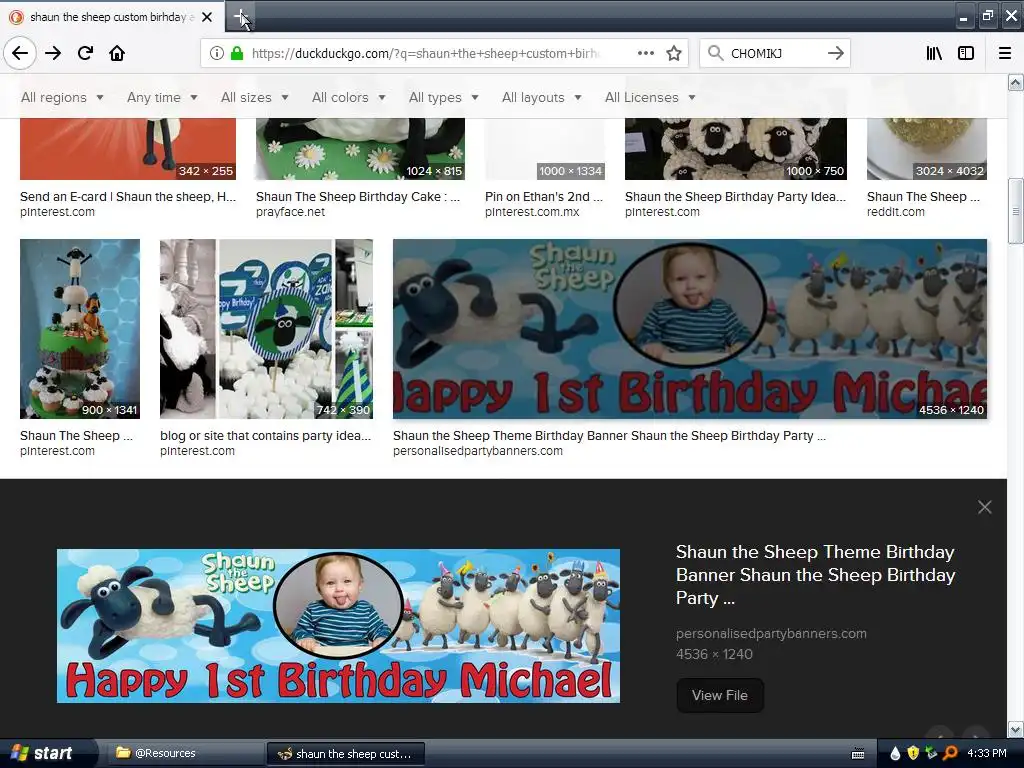The image size is (1024, 768).
Task: Expand the All sizes filter
Action: click(x=255, y=97)
